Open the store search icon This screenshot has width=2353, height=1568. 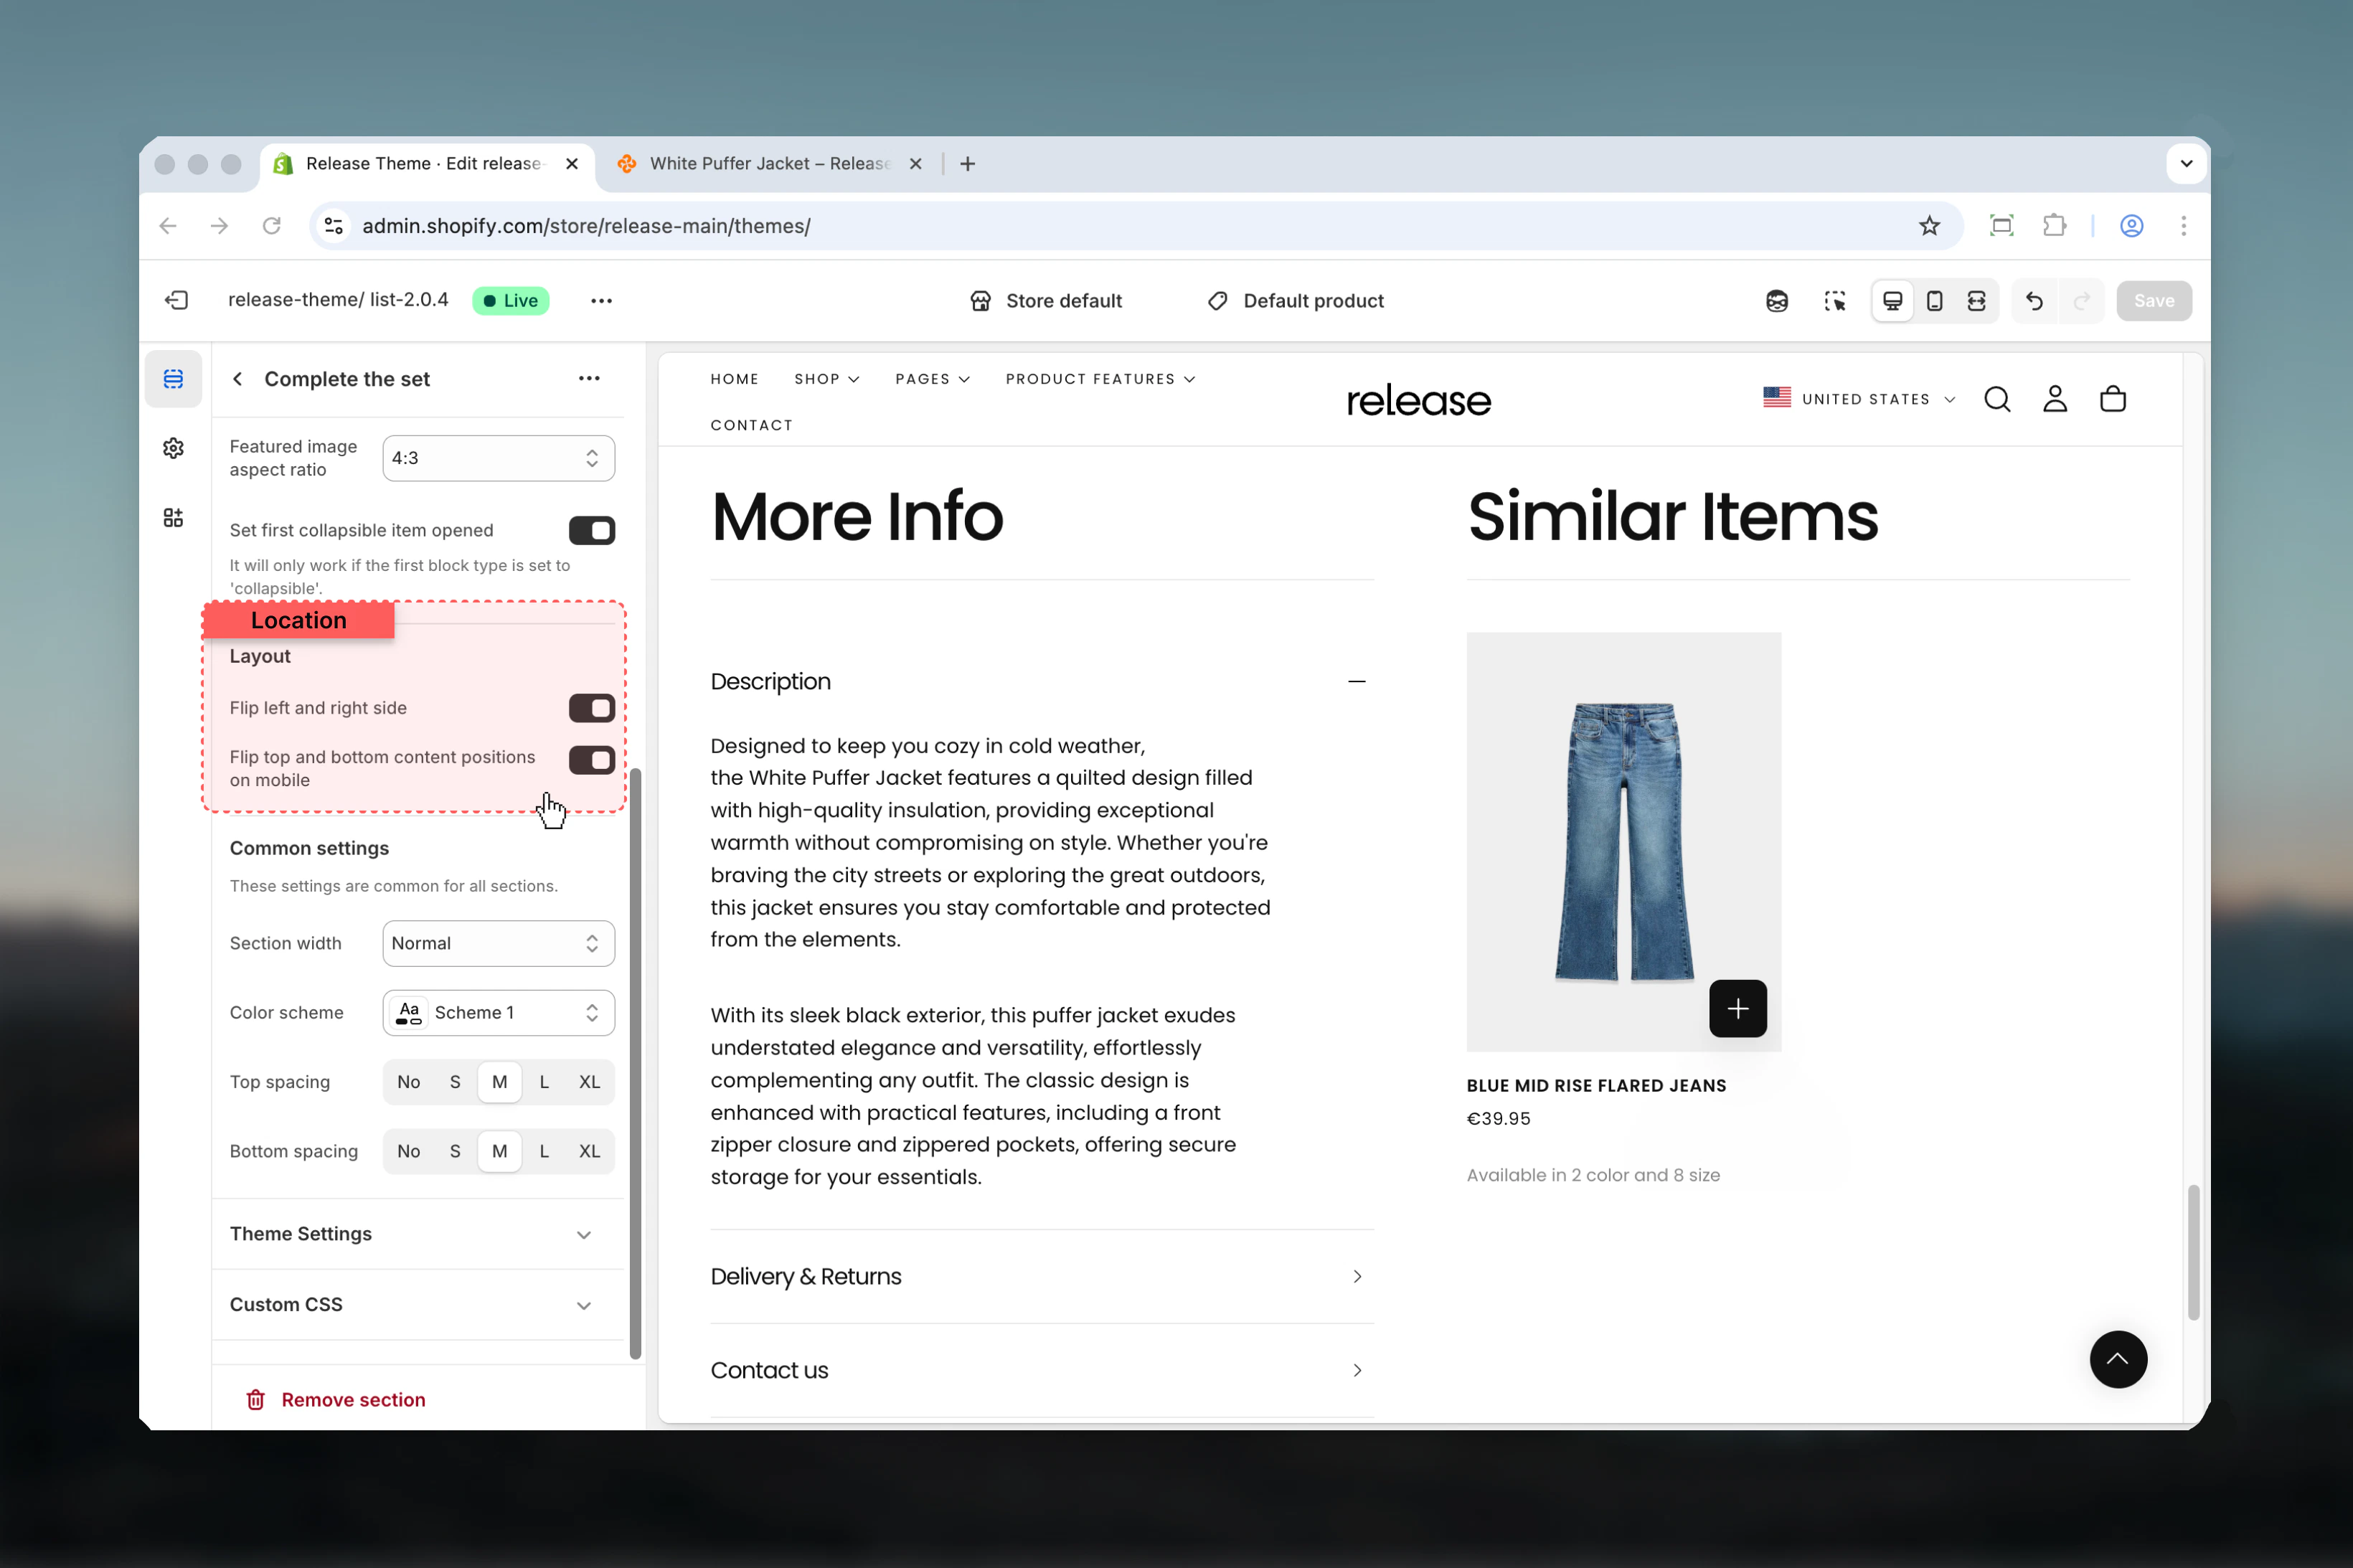click(x=1997, y=399)
